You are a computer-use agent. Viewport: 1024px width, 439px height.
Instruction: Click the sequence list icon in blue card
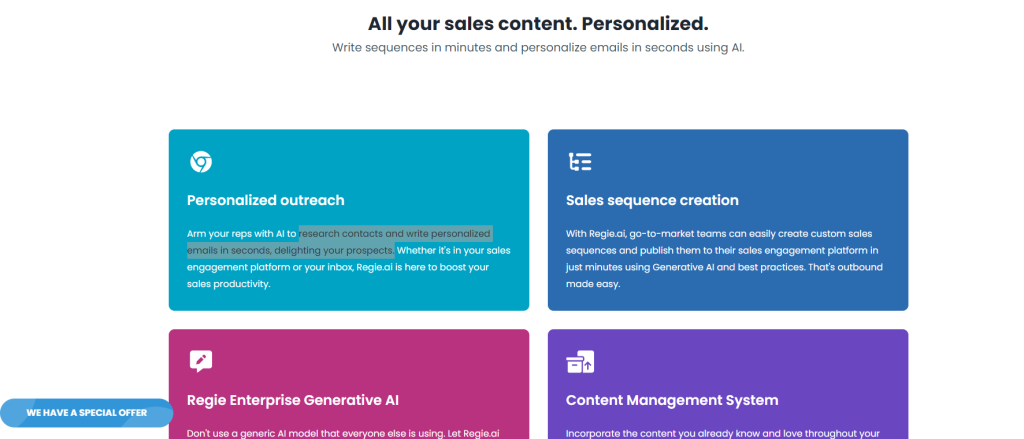580,162
